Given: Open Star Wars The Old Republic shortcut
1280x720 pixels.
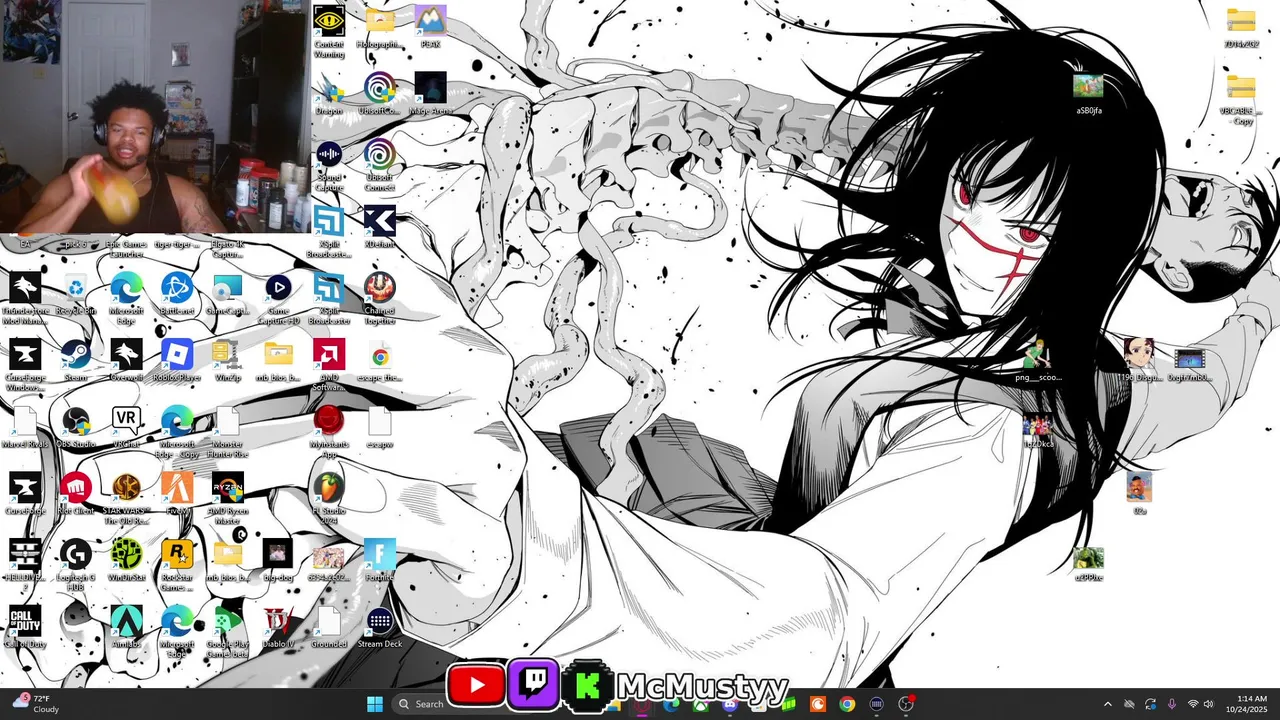Looking at the screenshot, I should coord(126,498).
